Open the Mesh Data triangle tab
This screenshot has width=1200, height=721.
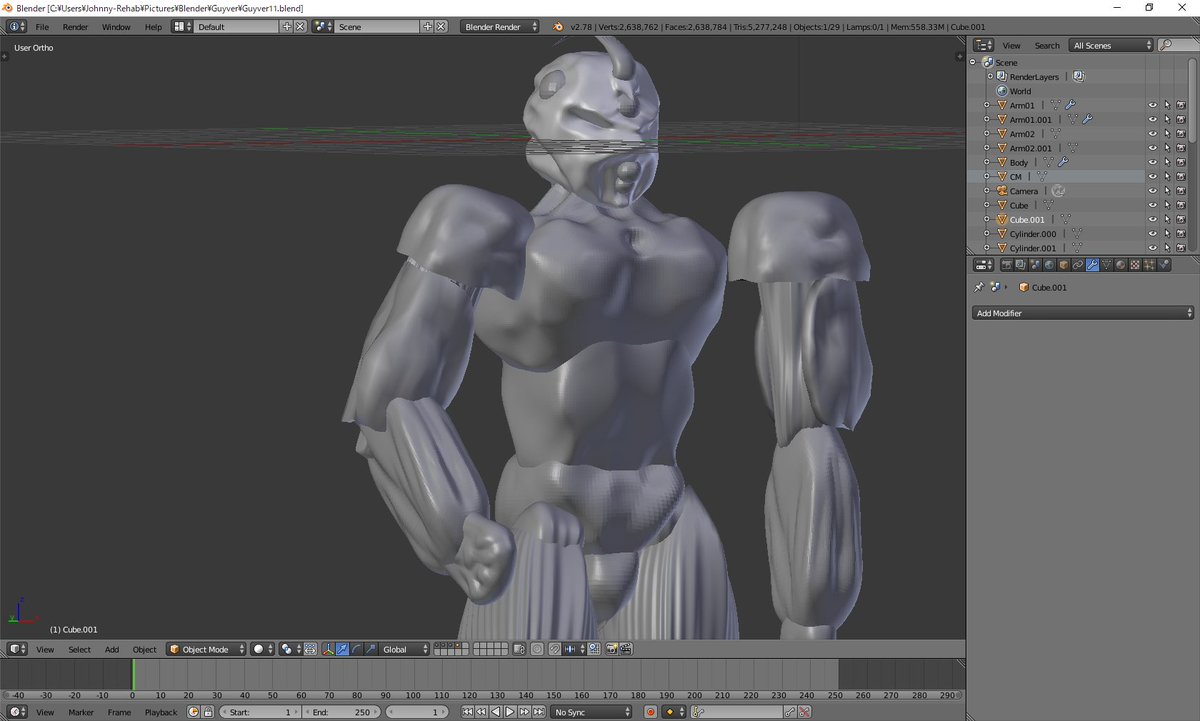1106,265
